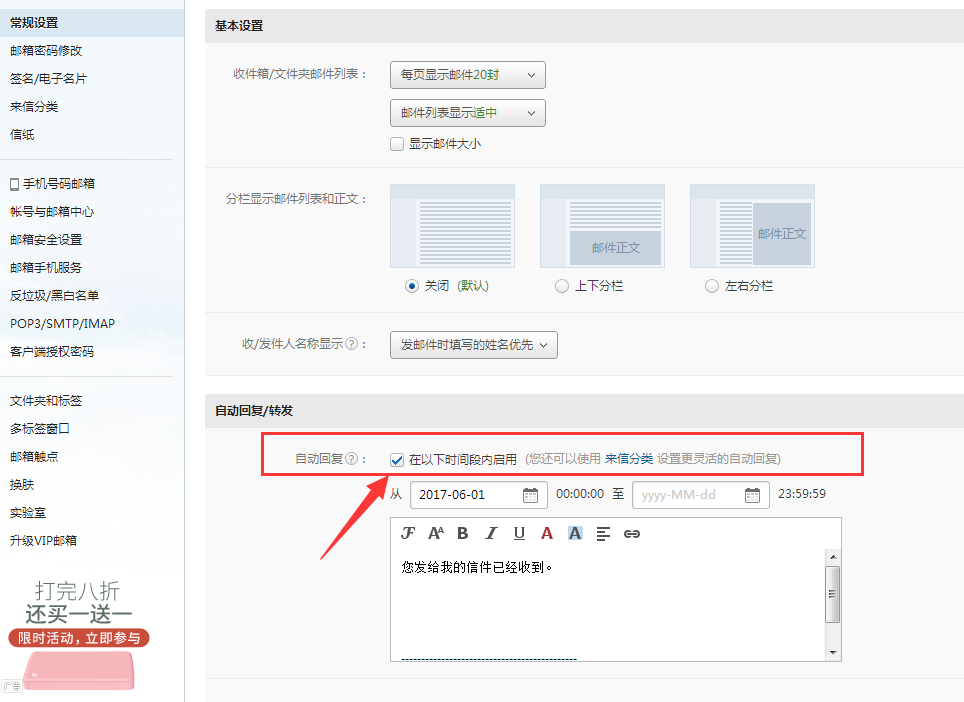Image resolution: width=964 pixels, height=702 pixels.
Task: Open 邮箱密码修改 in the sidebar
Action: click(46, 50)
